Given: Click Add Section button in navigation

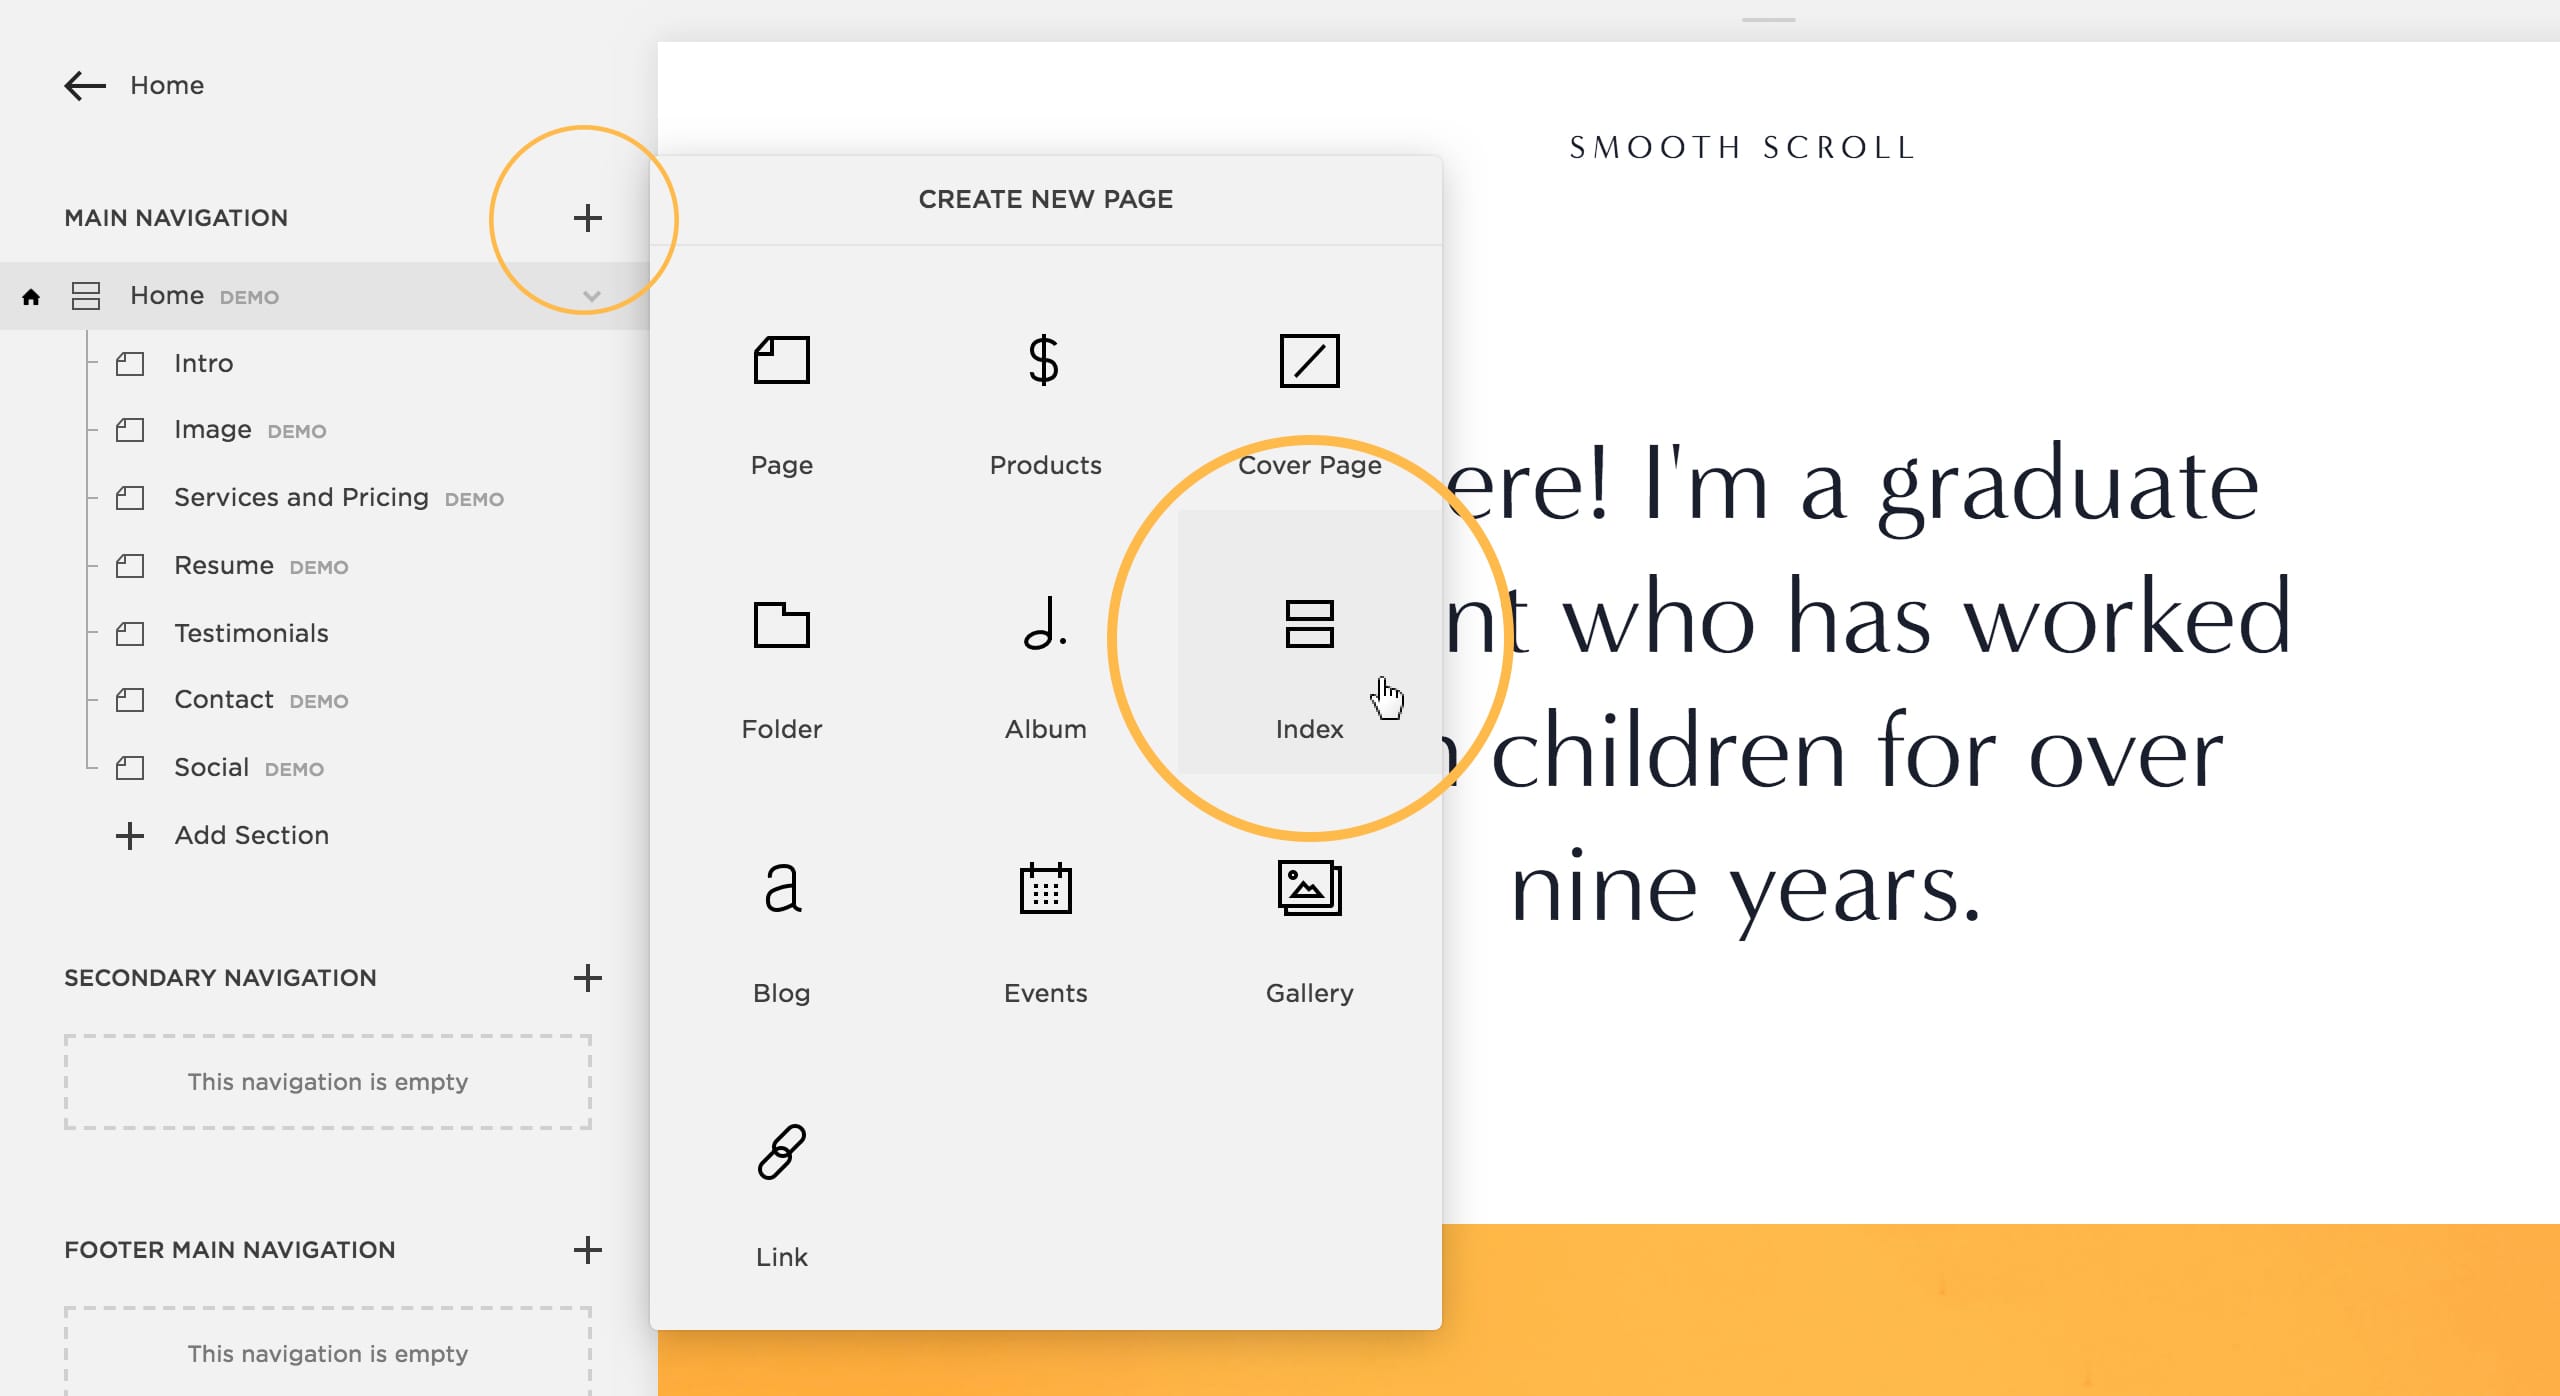Looking at the screenshot, I should 251,834.
